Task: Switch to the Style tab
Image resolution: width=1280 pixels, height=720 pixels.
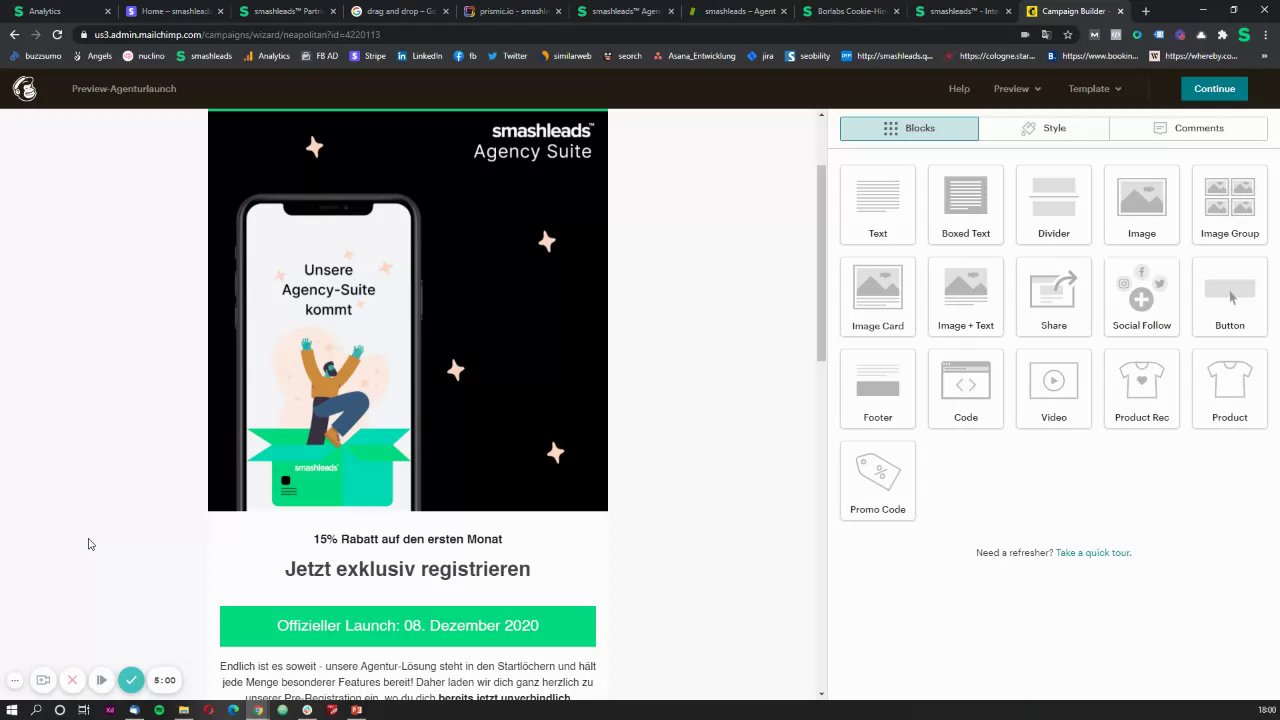Action: pyautogui.click(x=1043, y=128)
